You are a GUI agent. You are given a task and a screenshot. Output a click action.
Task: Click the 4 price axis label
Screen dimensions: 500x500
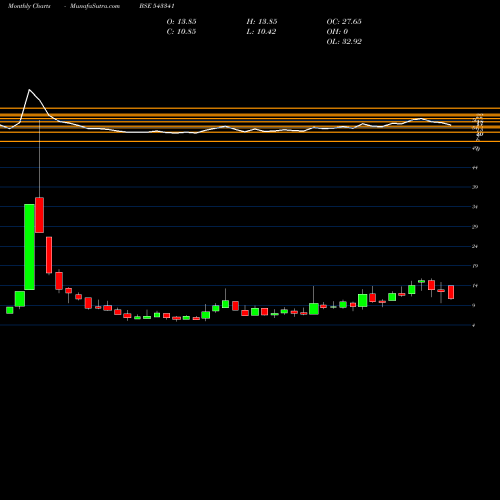pos(474,325)
